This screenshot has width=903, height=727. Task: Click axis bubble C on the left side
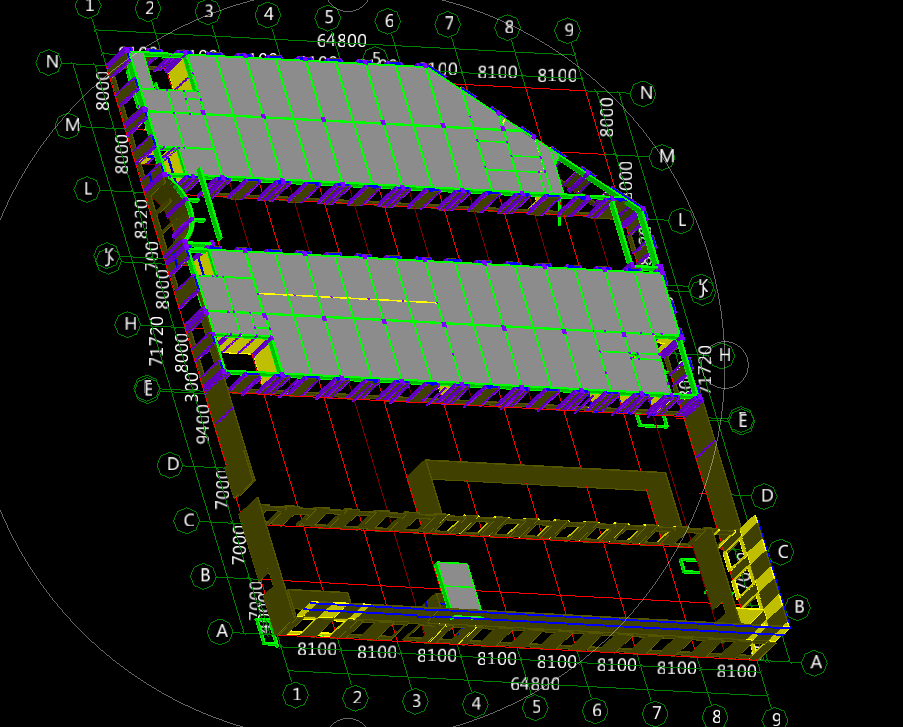click(x=188, y=521)
